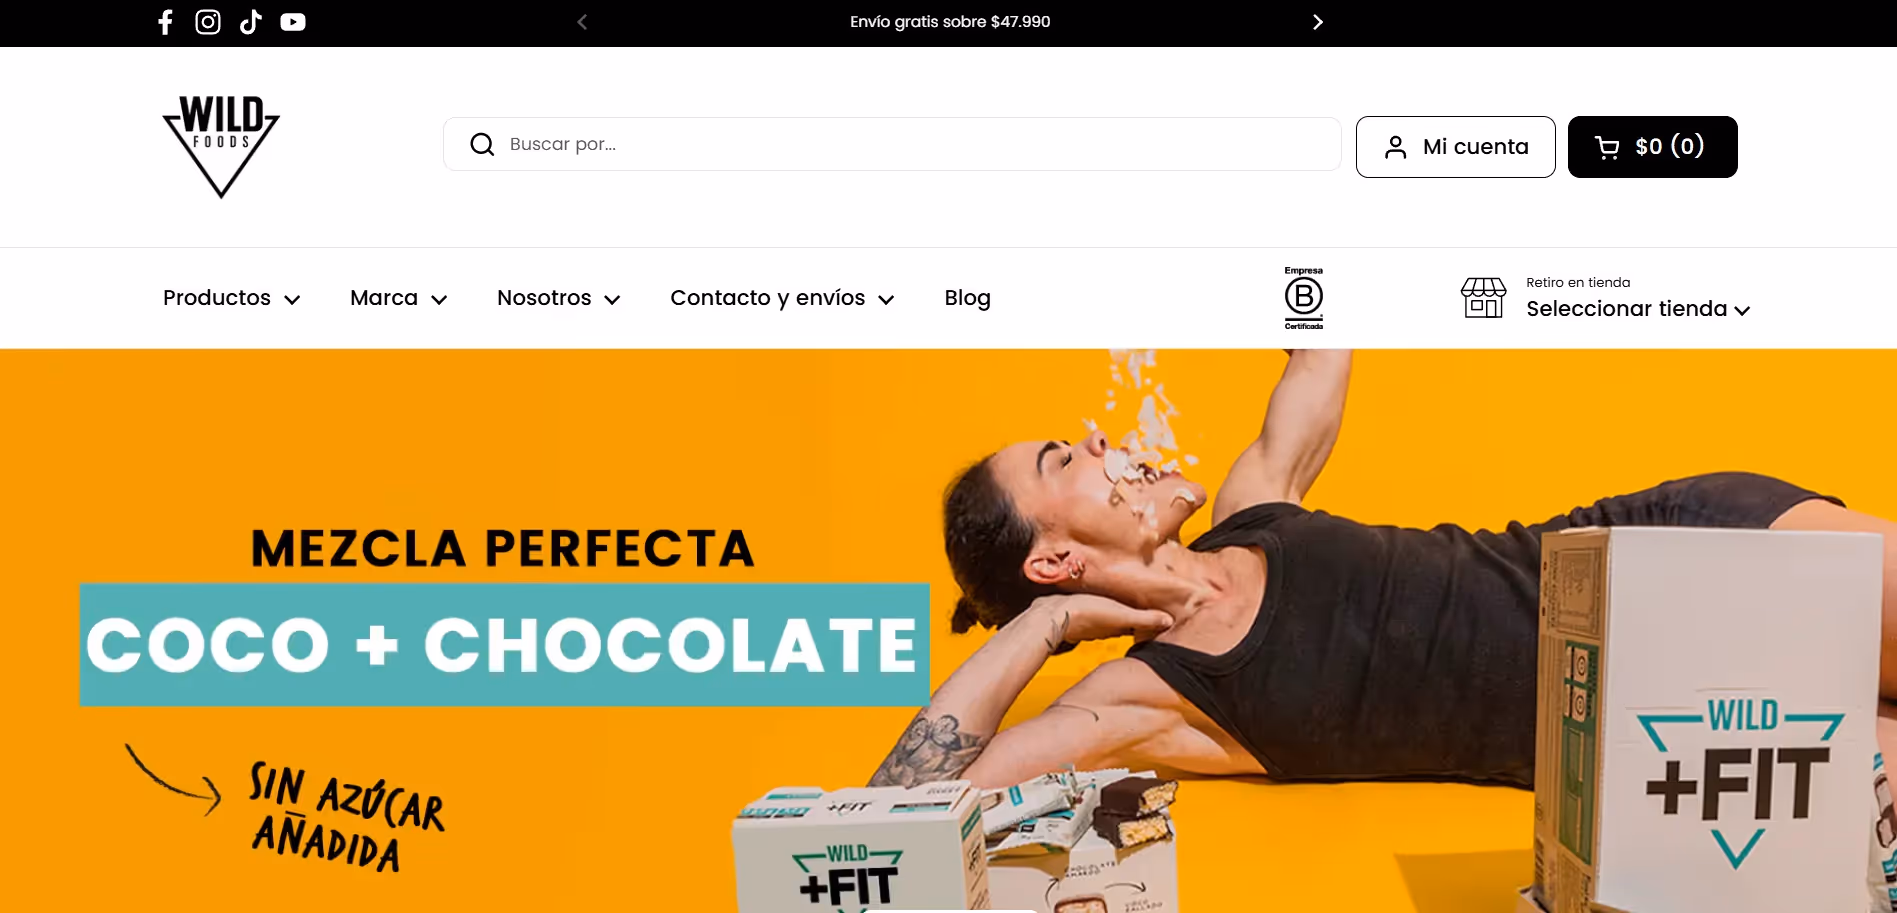Expand the Marca dropdown
1897x913 pixels.
[399, 298]
